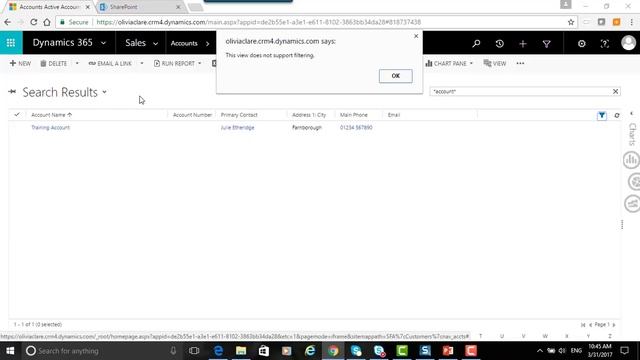640x360 pixels.
Task: Click the Windows Search for anything box
Action: (102, 351)
